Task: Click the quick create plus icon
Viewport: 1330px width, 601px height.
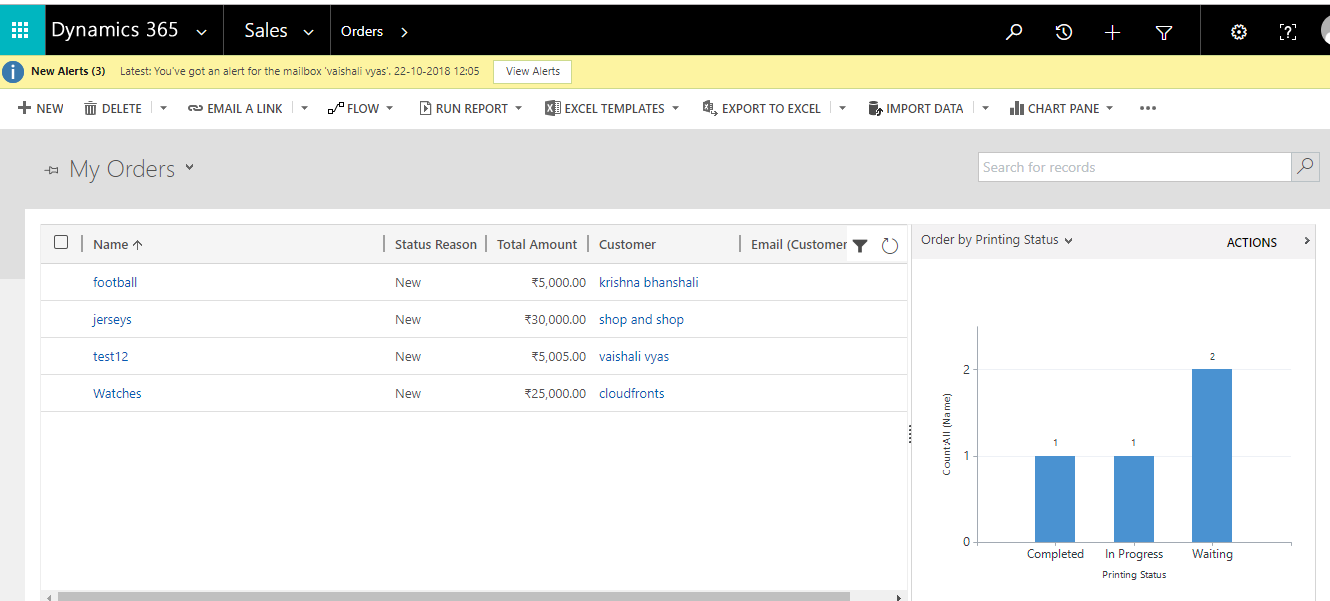Action: (x=1112, y=32)
